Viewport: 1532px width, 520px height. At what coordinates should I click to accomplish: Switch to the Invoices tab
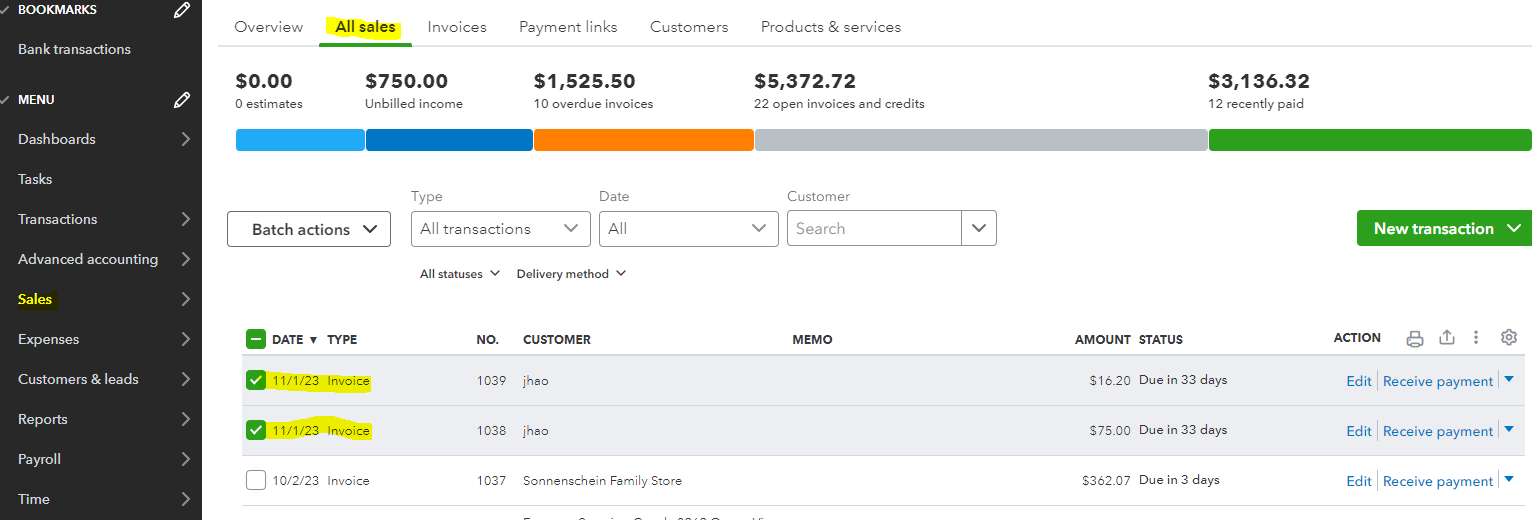(457, 27)
